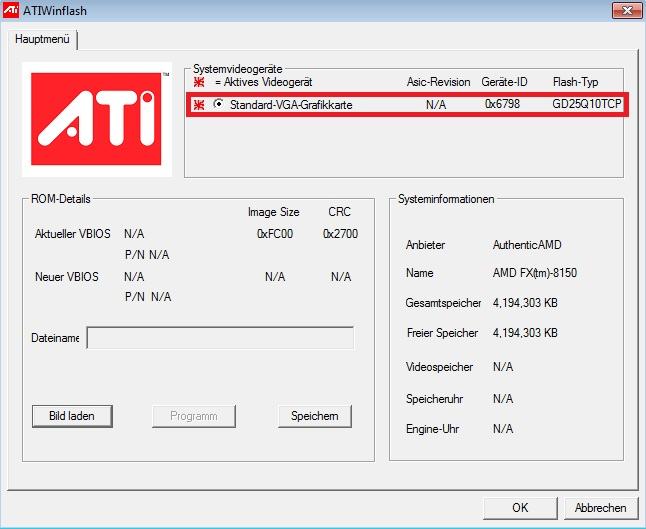The image size is (646, 529).
Task: Click the Aktueller VBIOS label
Action: tap(73, 234)
